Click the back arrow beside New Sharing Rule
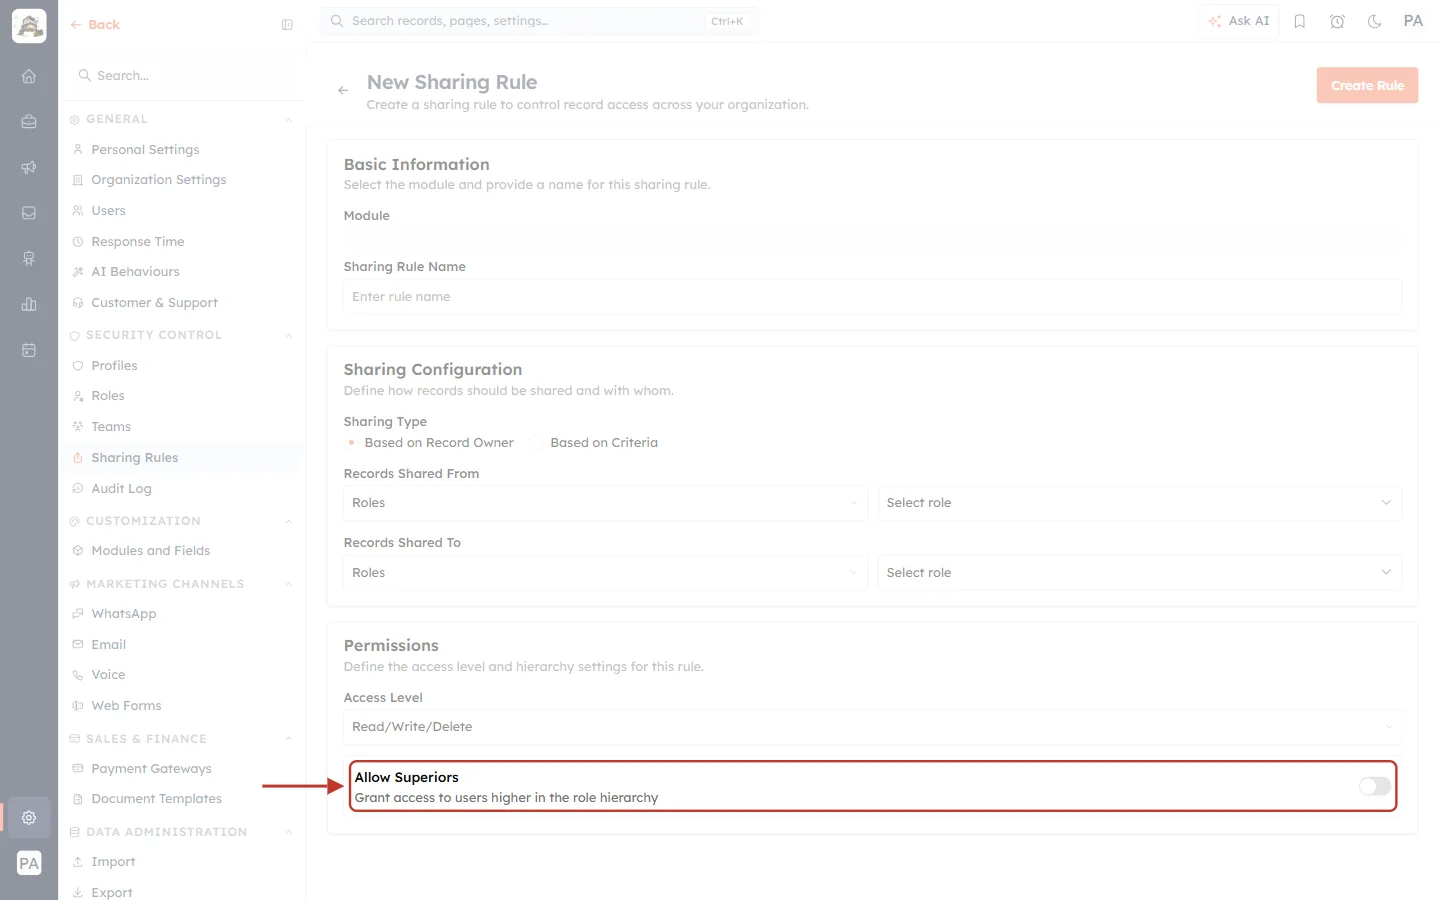This screenshot has height=900, width=1440. pyautogui.click(x=343, y=90)
